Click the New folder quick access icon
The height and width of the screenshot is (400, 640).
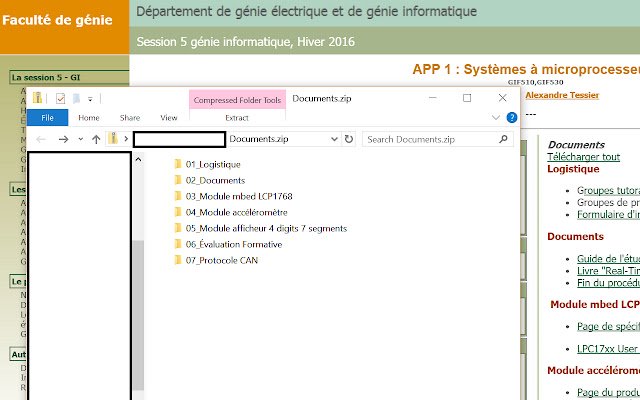click(x=76, y=98)
